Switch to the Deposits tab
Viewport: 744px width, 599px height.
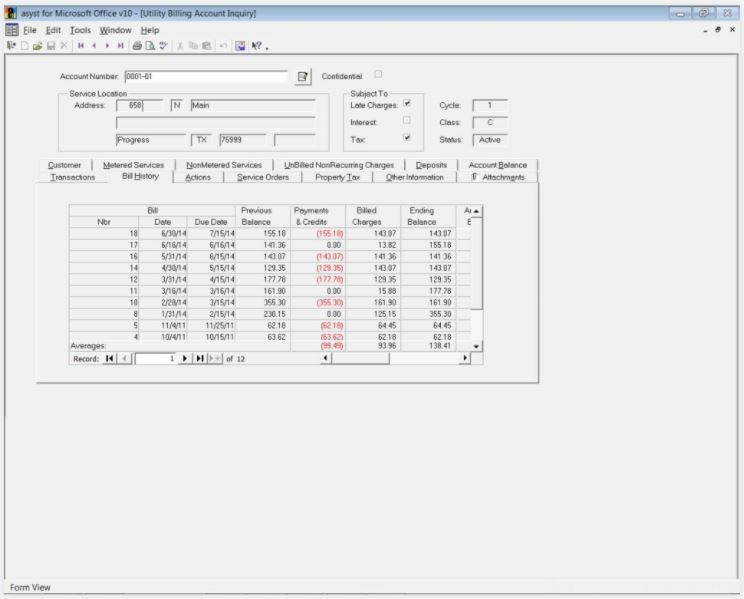tap(431, 165)
